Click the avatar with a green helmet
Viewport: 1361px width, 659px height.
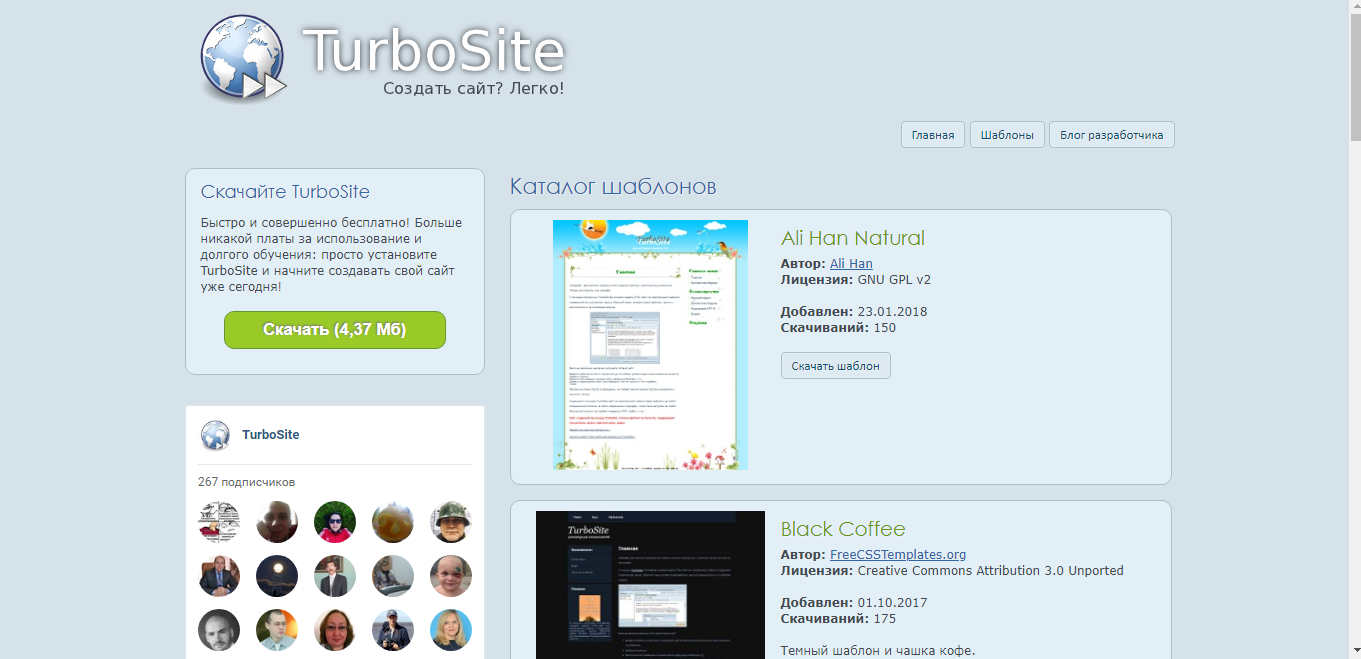tap(451, 522)
